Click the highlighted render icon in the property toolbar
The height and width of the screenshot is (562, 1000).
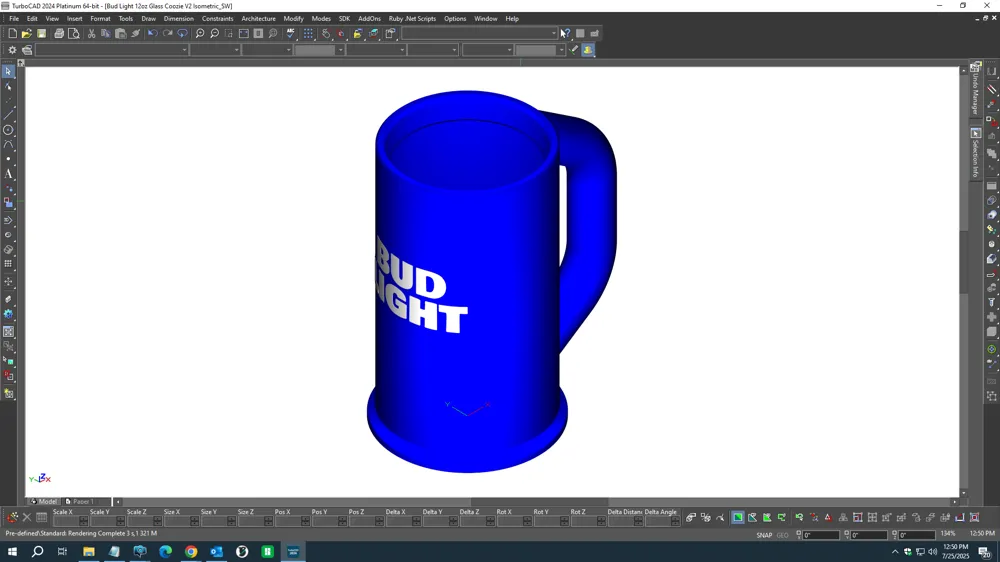click(588, 50)
